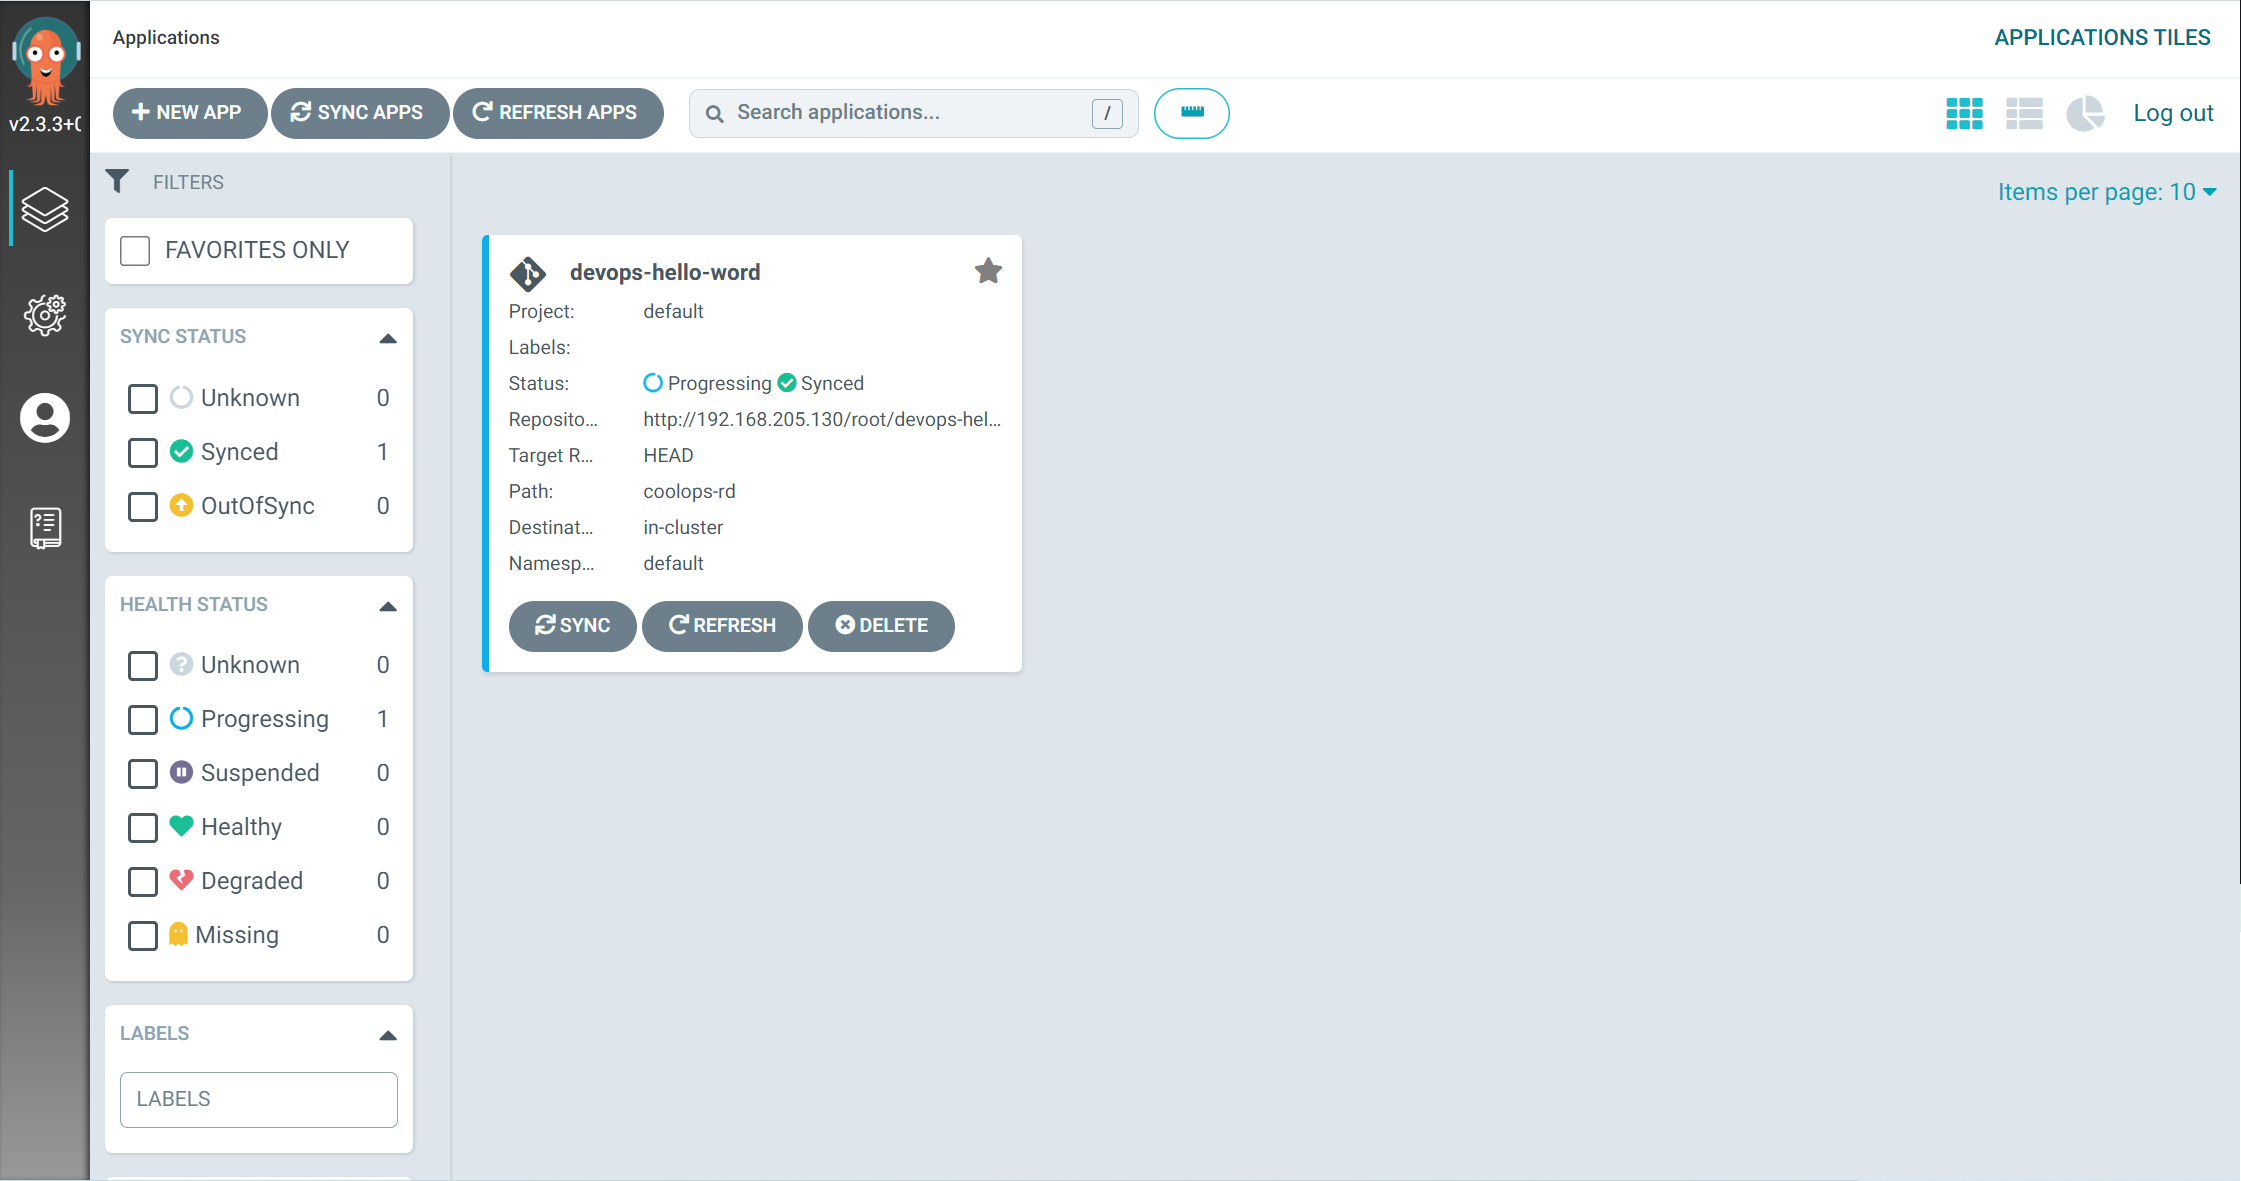Image resolution: width=2241 pixels, height=1181 pixels.
Task: Click the broken heart Degraded icon
Action: [x=181, y=880]
